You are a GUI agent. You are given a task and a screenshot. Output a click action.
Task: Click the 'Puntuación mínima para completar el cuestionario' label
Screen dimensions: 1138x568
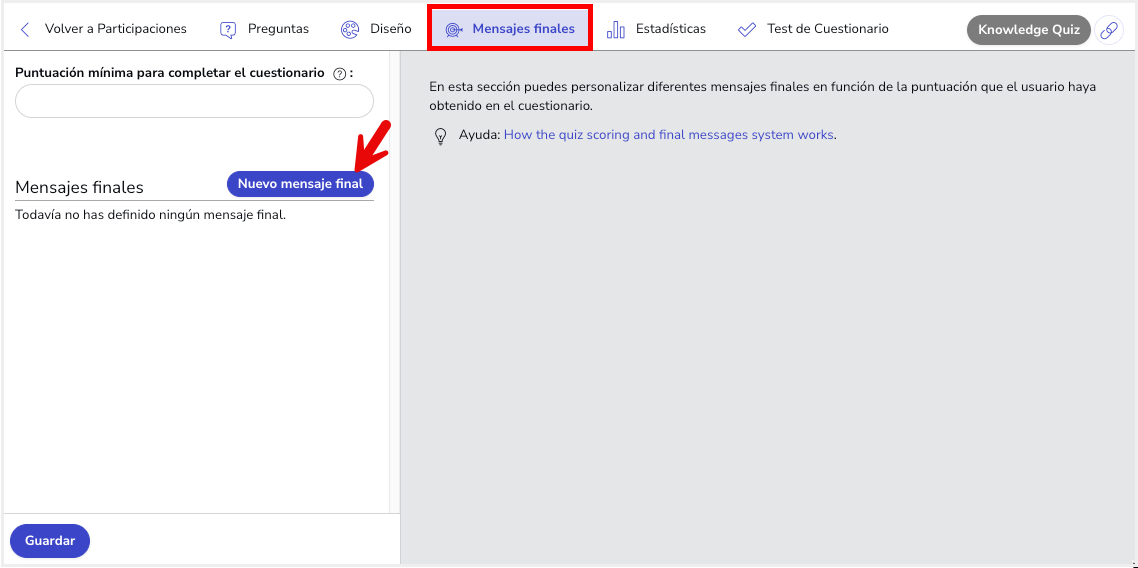[170, 73]
